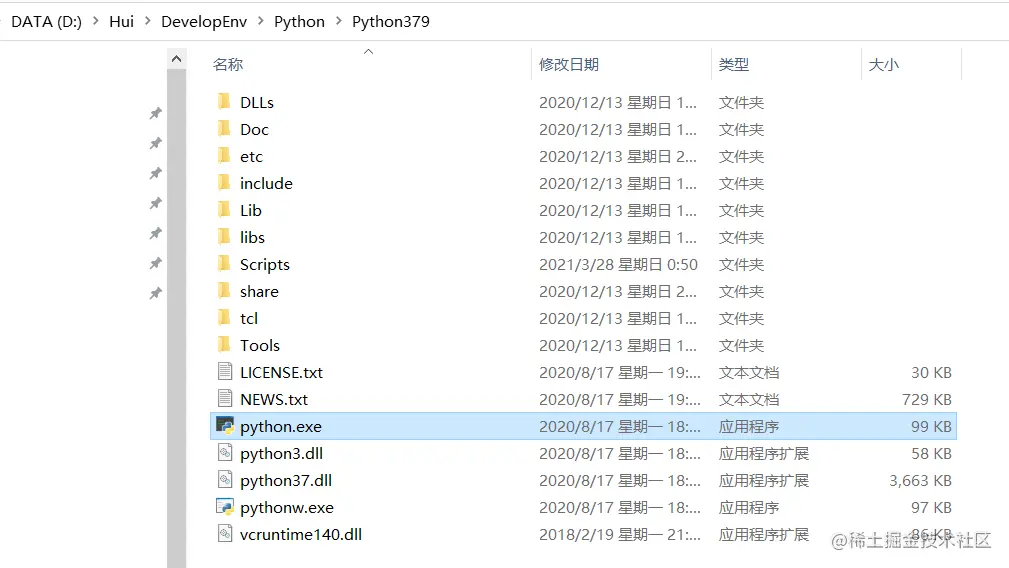Select the pythonw.exe application icon
Image resolution: width=1009 pixels, height=568 pixels.
click(225, 506)
